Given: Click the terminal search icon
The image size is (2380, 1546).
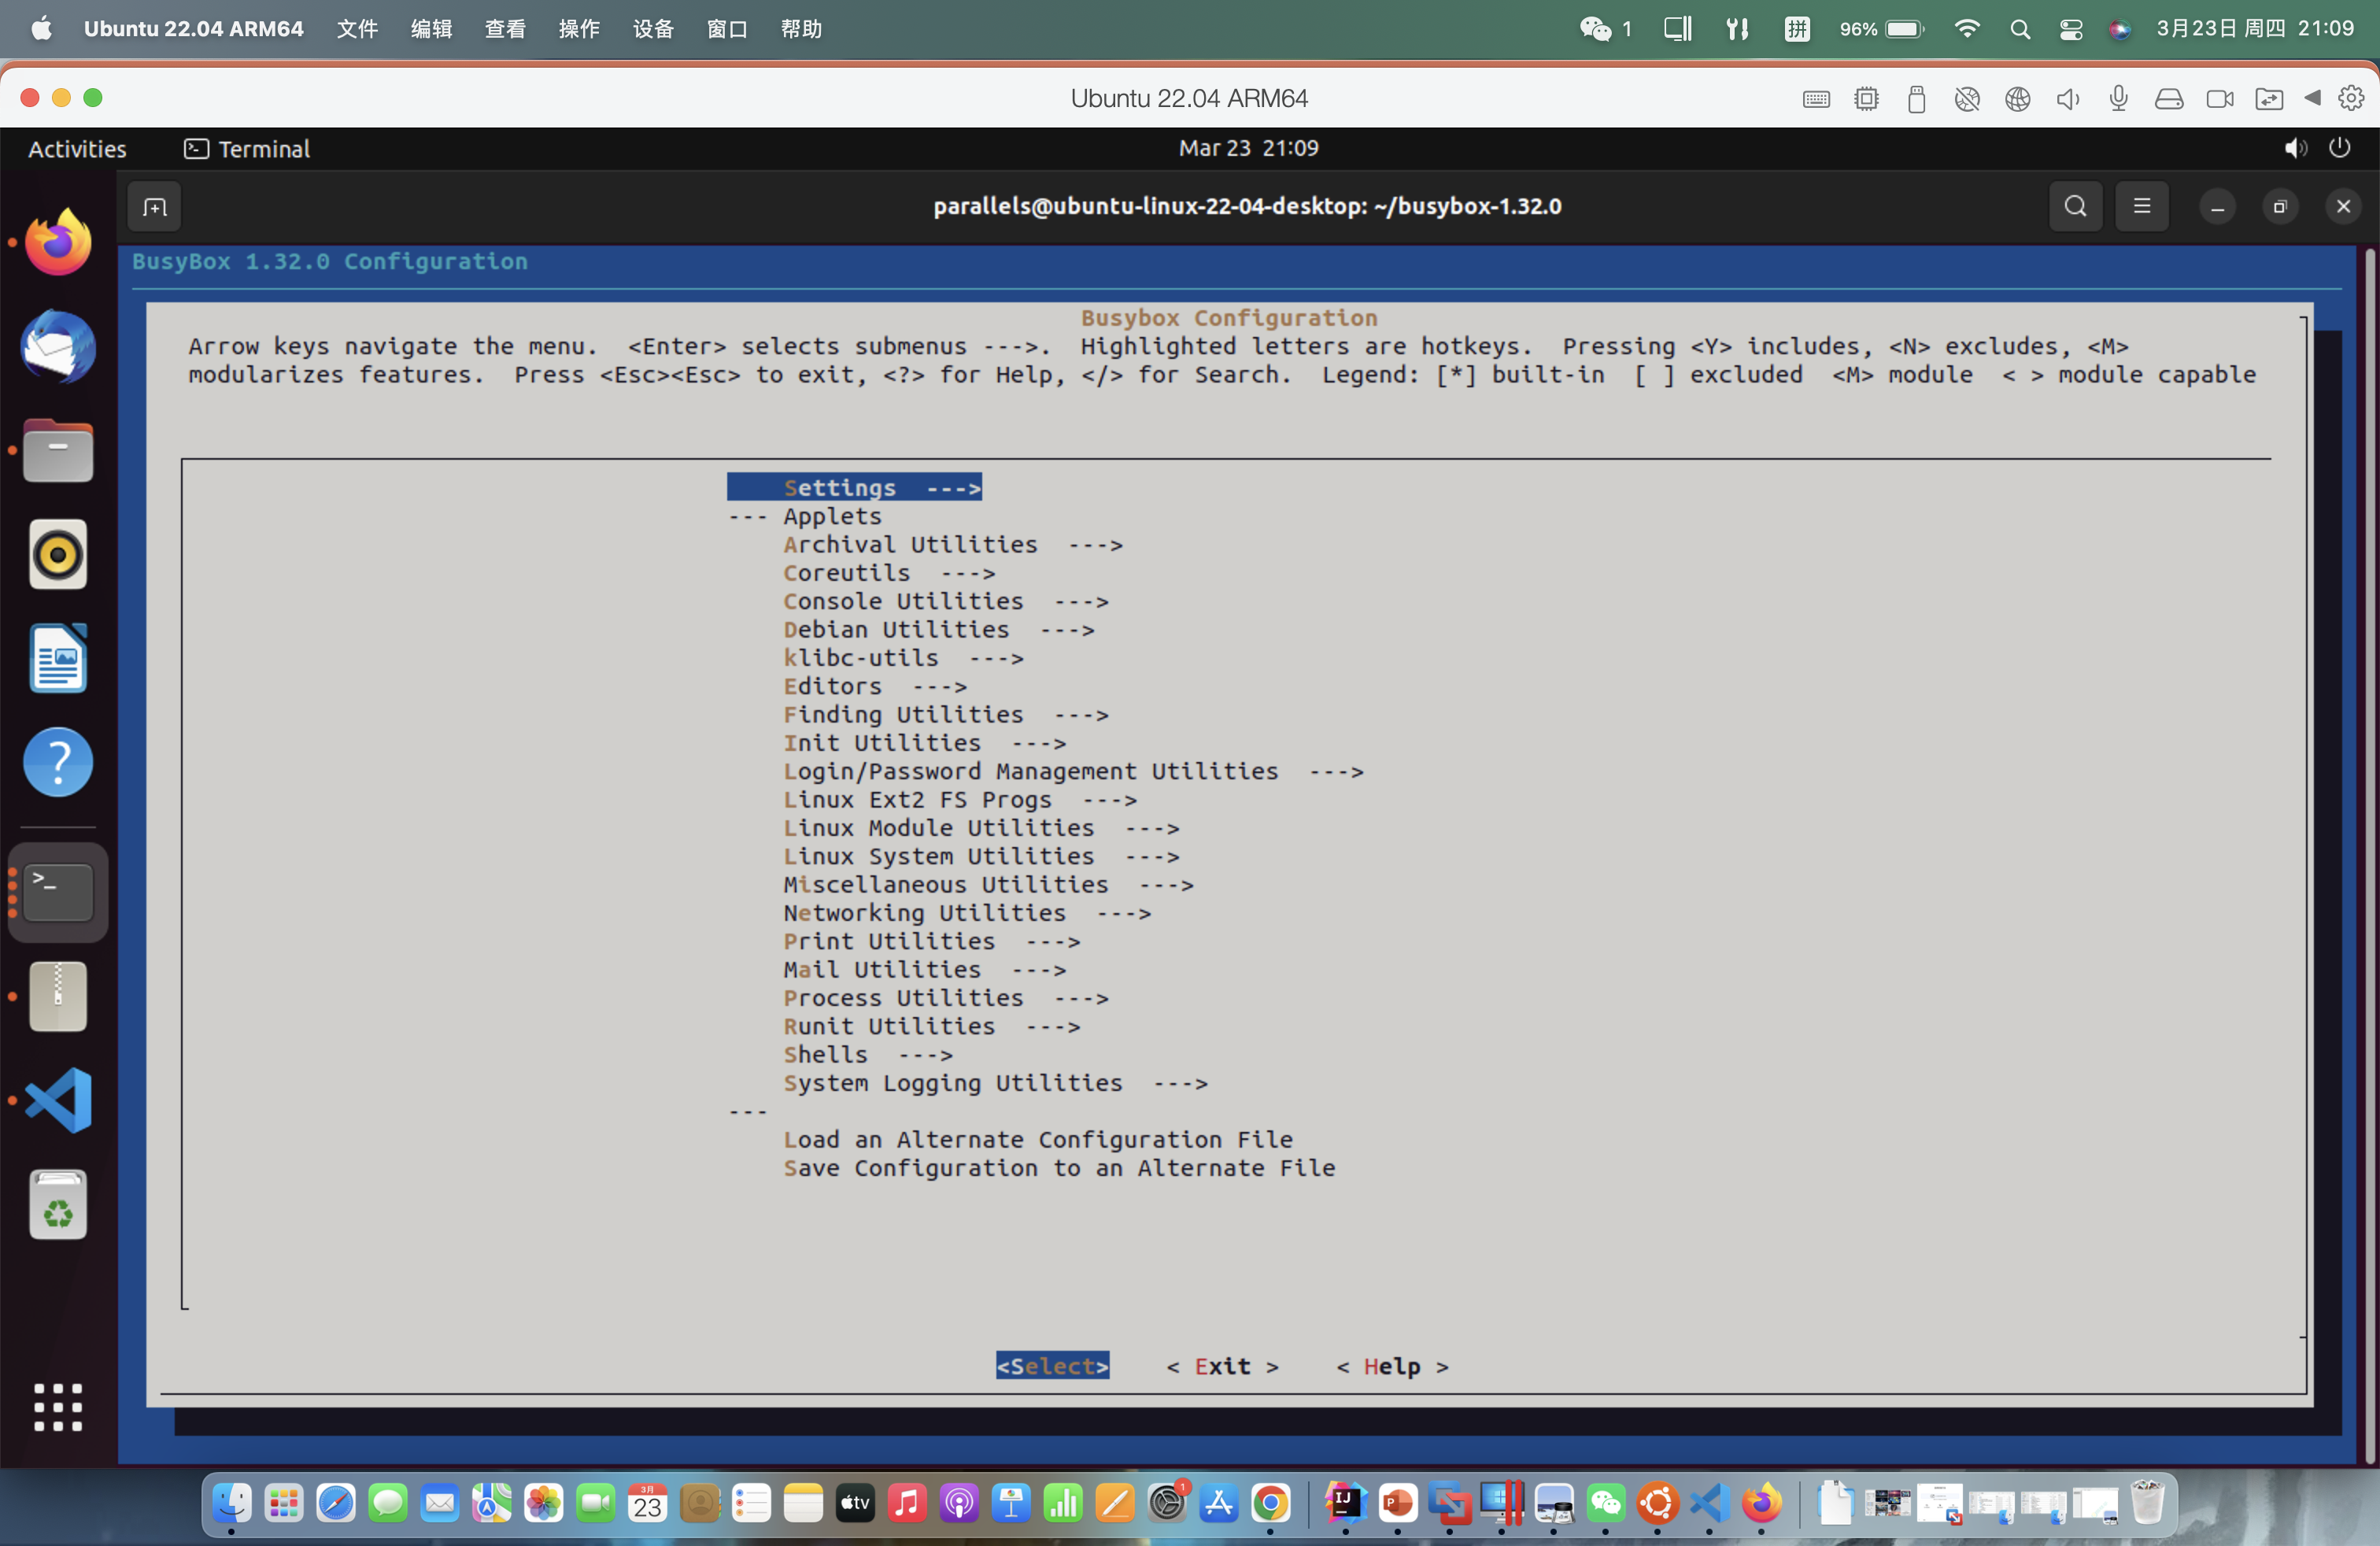Looking at the screenshot, I should point(2076,206).
